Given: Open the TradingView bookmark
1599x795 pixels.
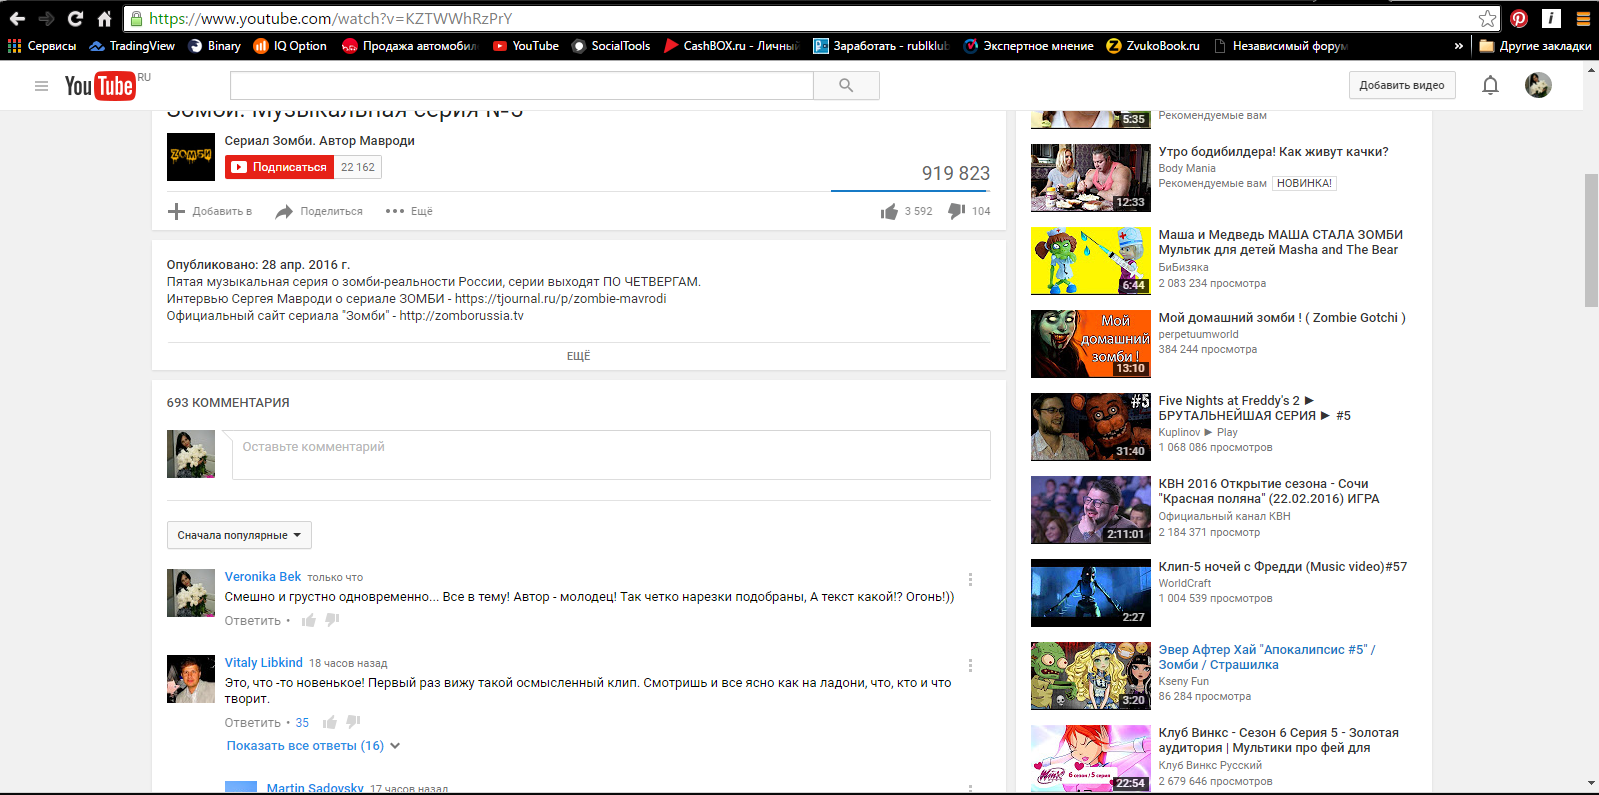Looking at the screenshot, I should tap(132, 46).
